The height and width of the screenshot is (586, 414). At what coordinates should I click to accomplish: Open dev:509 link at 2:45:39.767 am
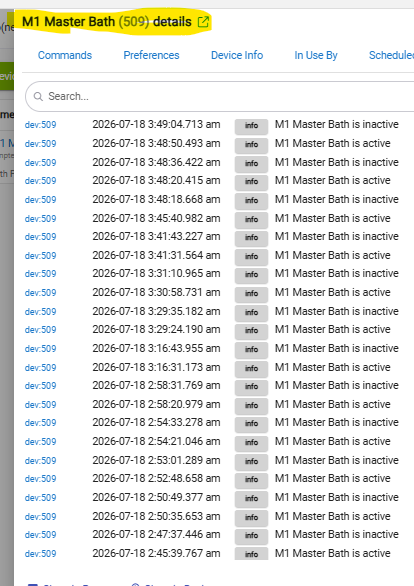[40, 553]
